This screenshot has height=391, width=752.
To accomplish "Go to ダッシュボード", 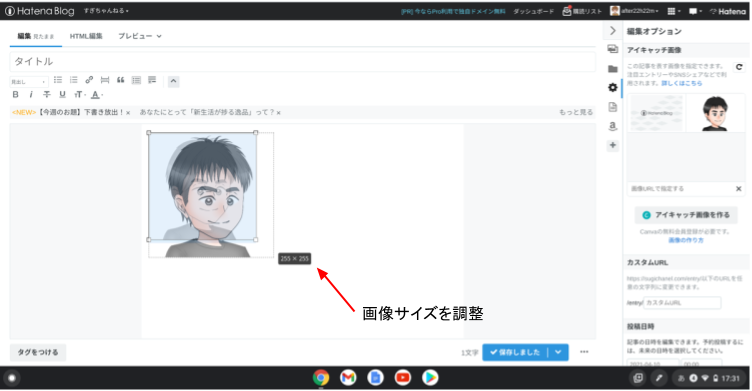I will [533, 12].
